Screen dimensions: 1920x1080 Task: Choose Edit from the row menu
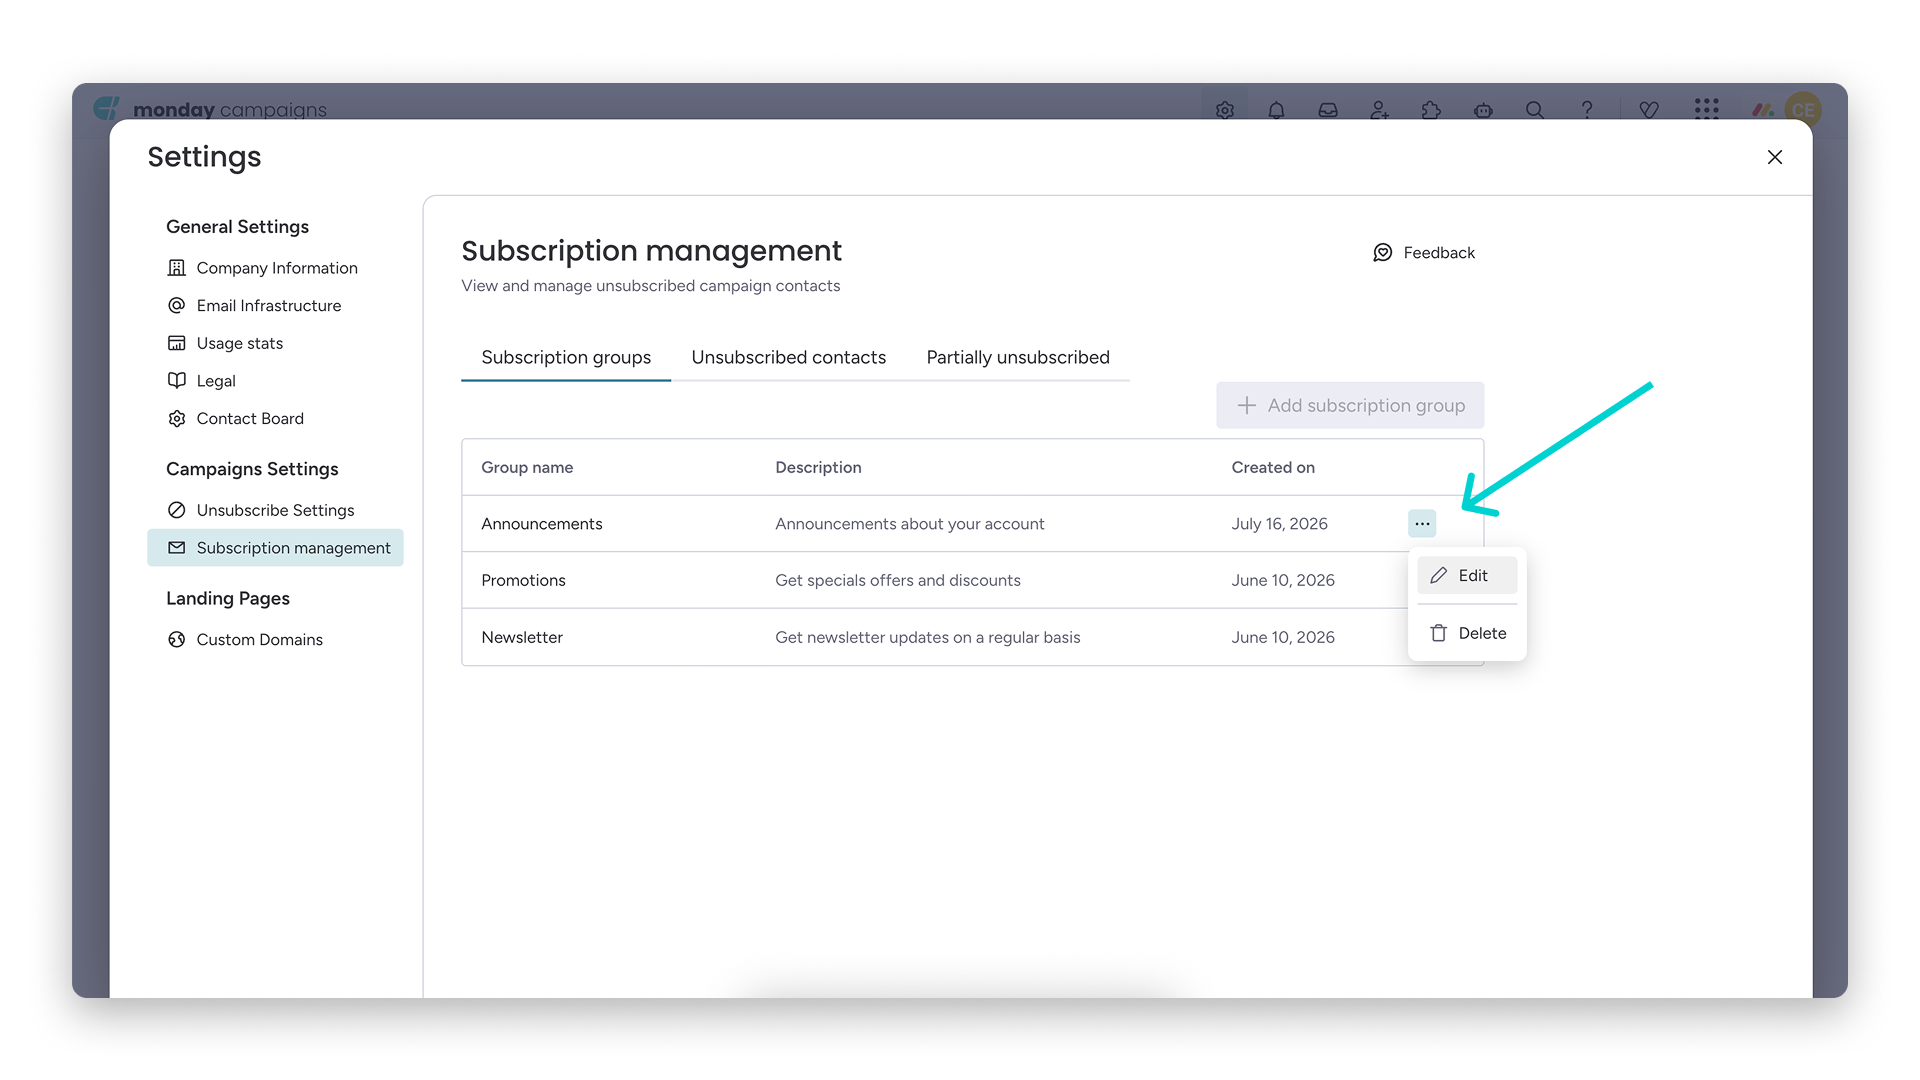[1467, 576]
